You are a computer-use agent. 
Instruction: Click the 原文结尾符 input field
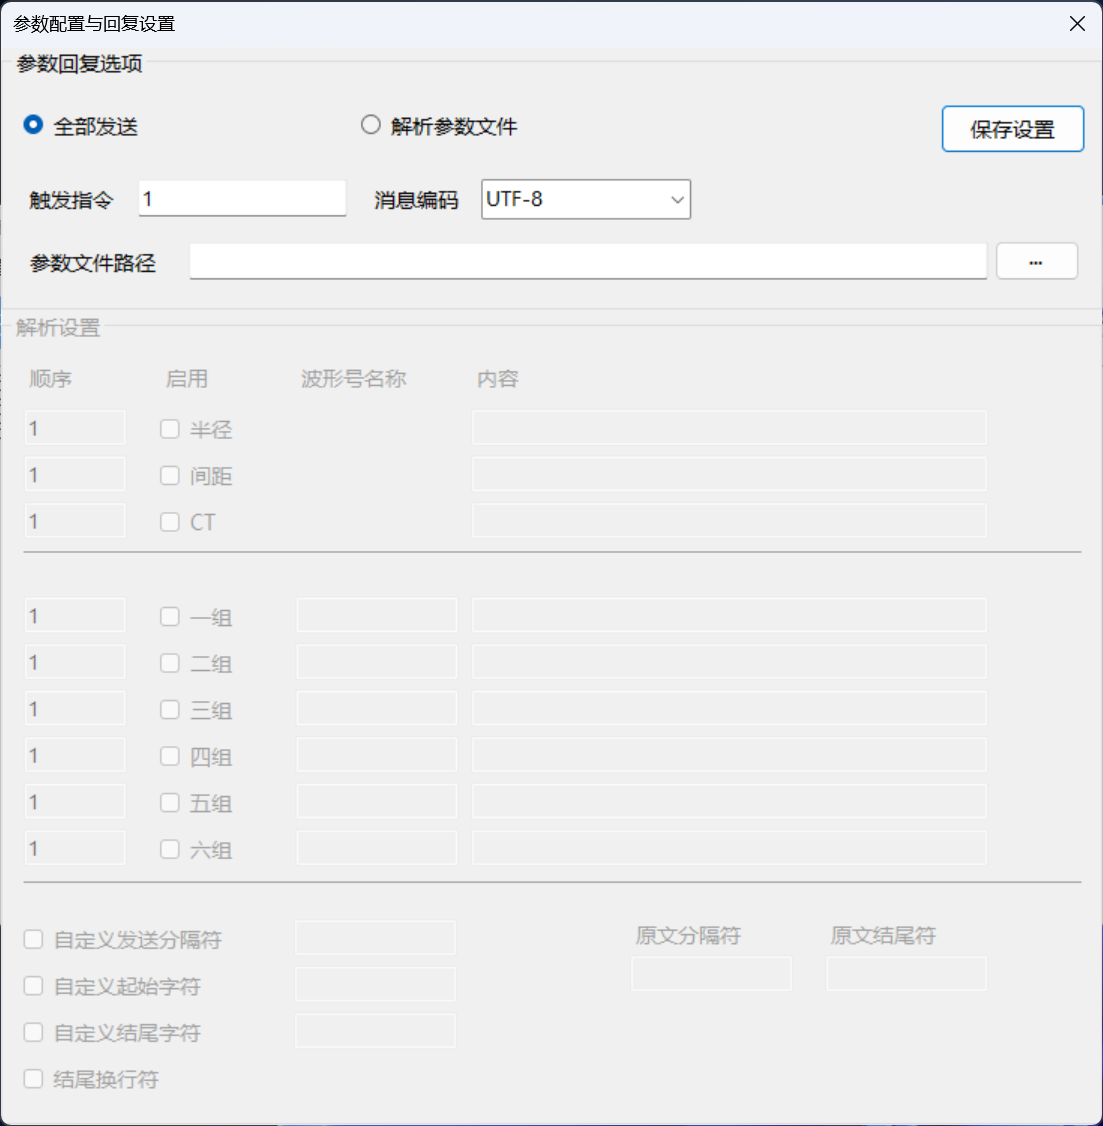pyautogui.click(x=906, y=974)
